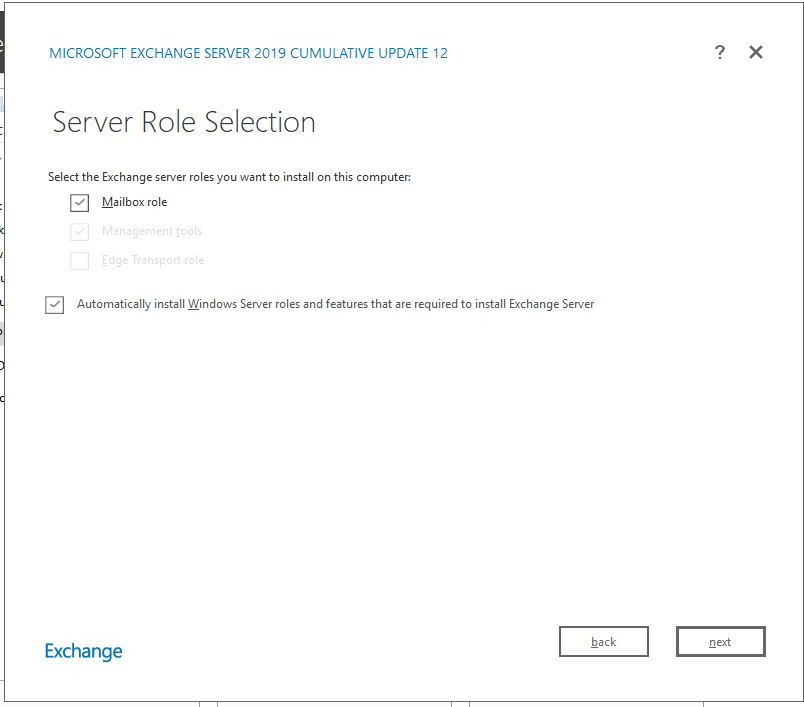The image size is (804, 707).
Task: Click the Exchange Server 2019 Cumulative Update title
Action: (x=248, y=53)
